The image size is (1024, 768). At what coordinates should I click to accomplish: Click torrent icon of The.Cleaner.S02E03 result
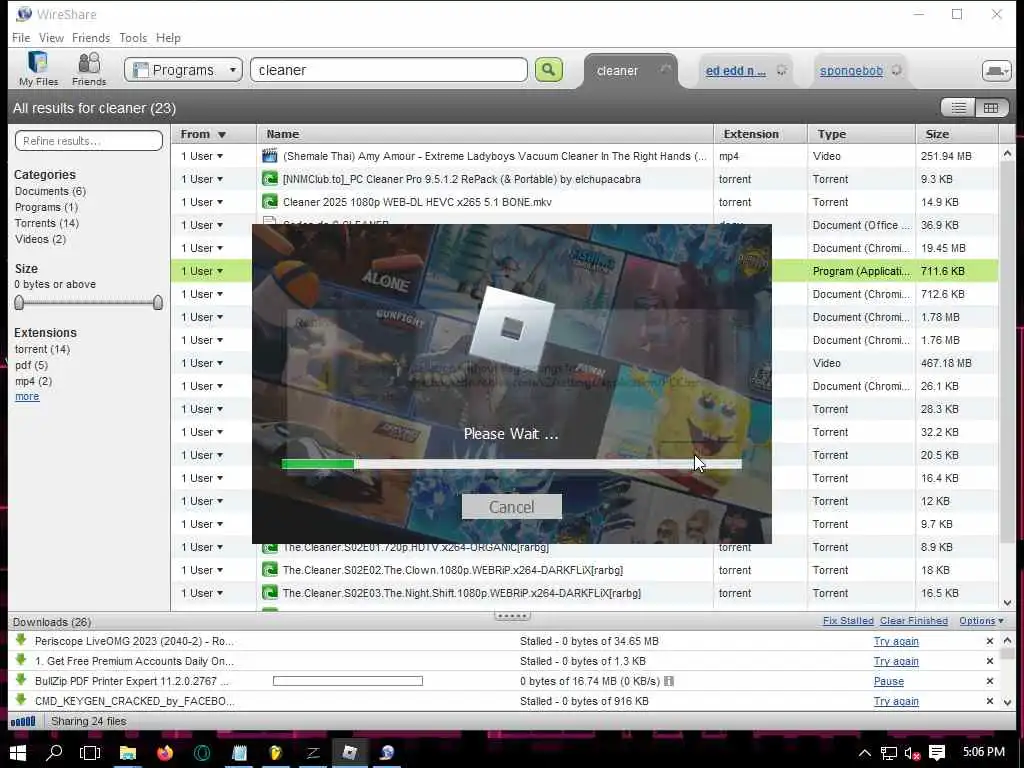tap(270, 593)
